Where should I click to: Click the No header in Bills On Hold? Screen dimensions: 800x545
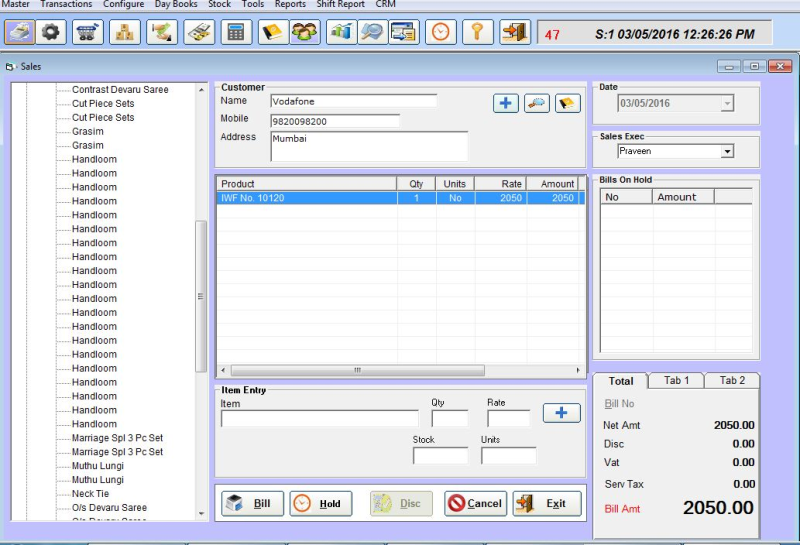(x=627, y=197)
